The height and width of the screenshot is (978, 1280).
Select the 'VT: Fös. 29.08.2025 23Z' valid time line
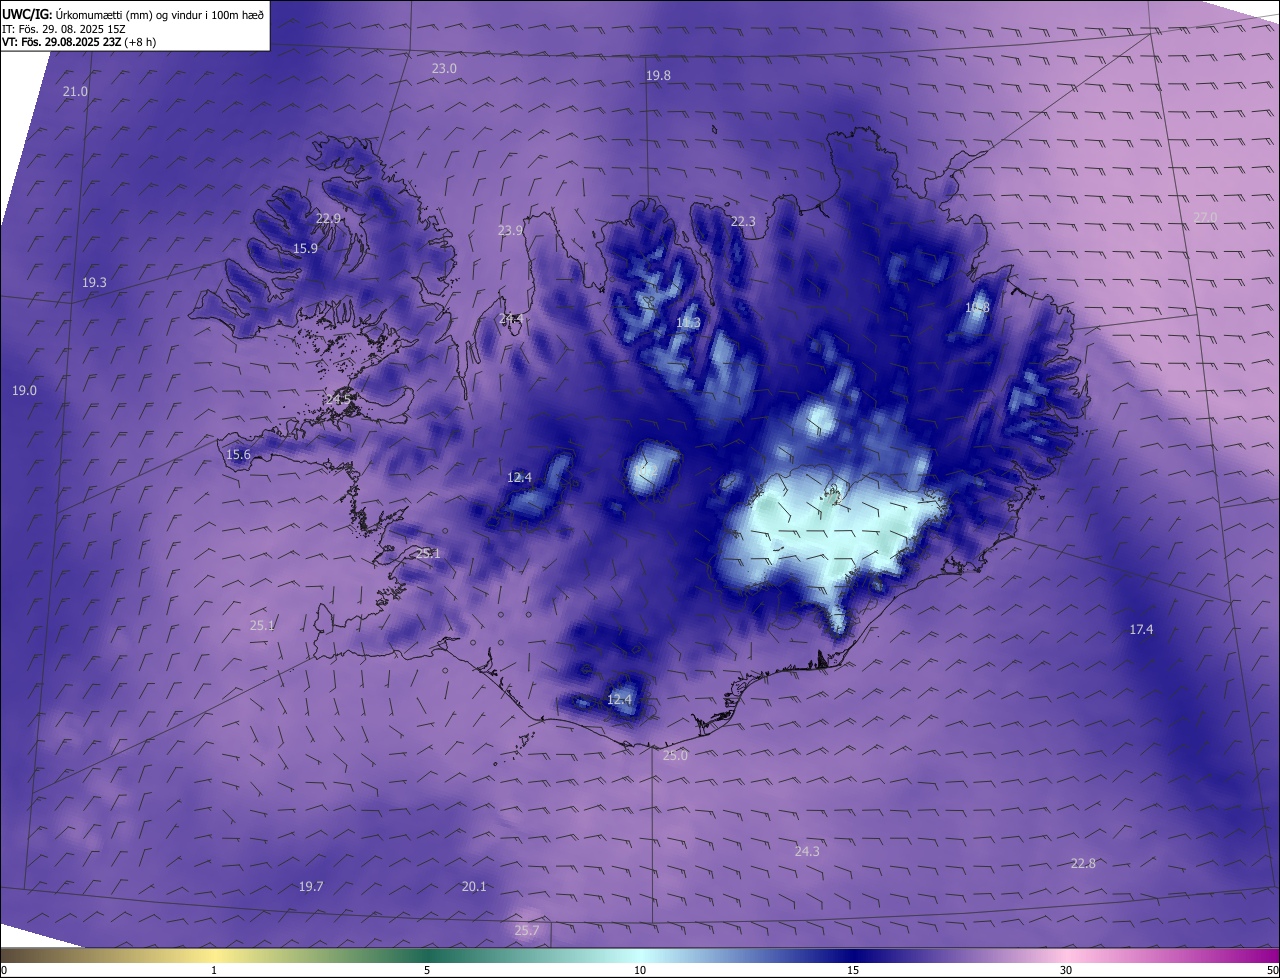click(61, 42)
